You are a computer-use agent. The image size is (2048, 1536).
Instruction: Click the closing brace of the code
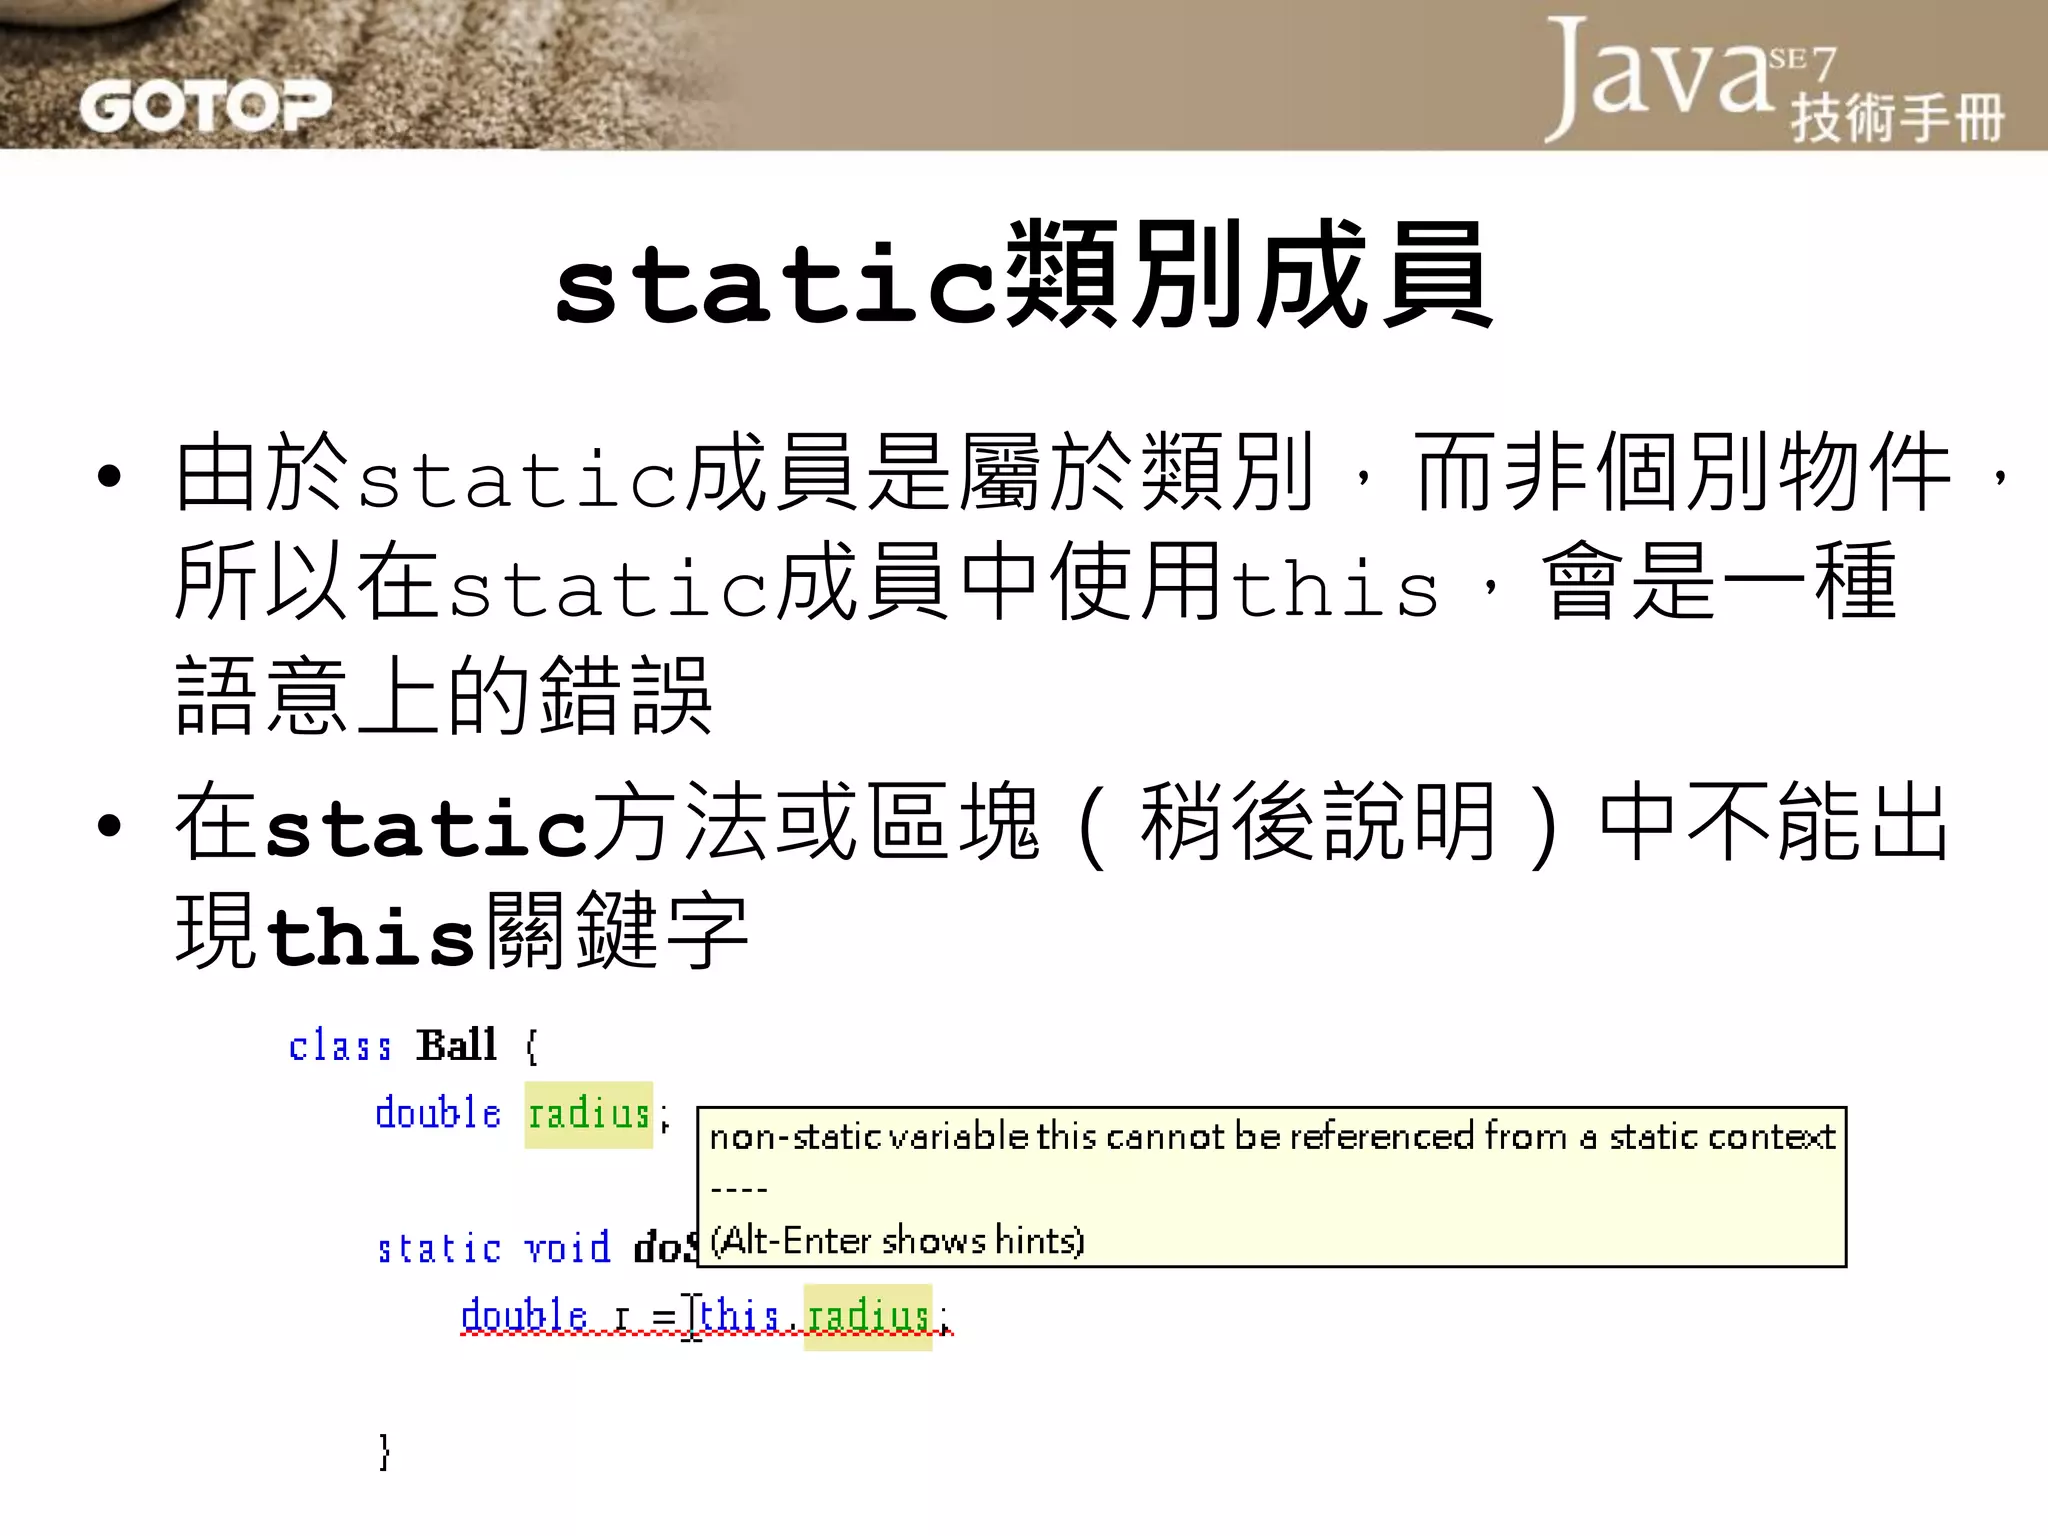384,1451
